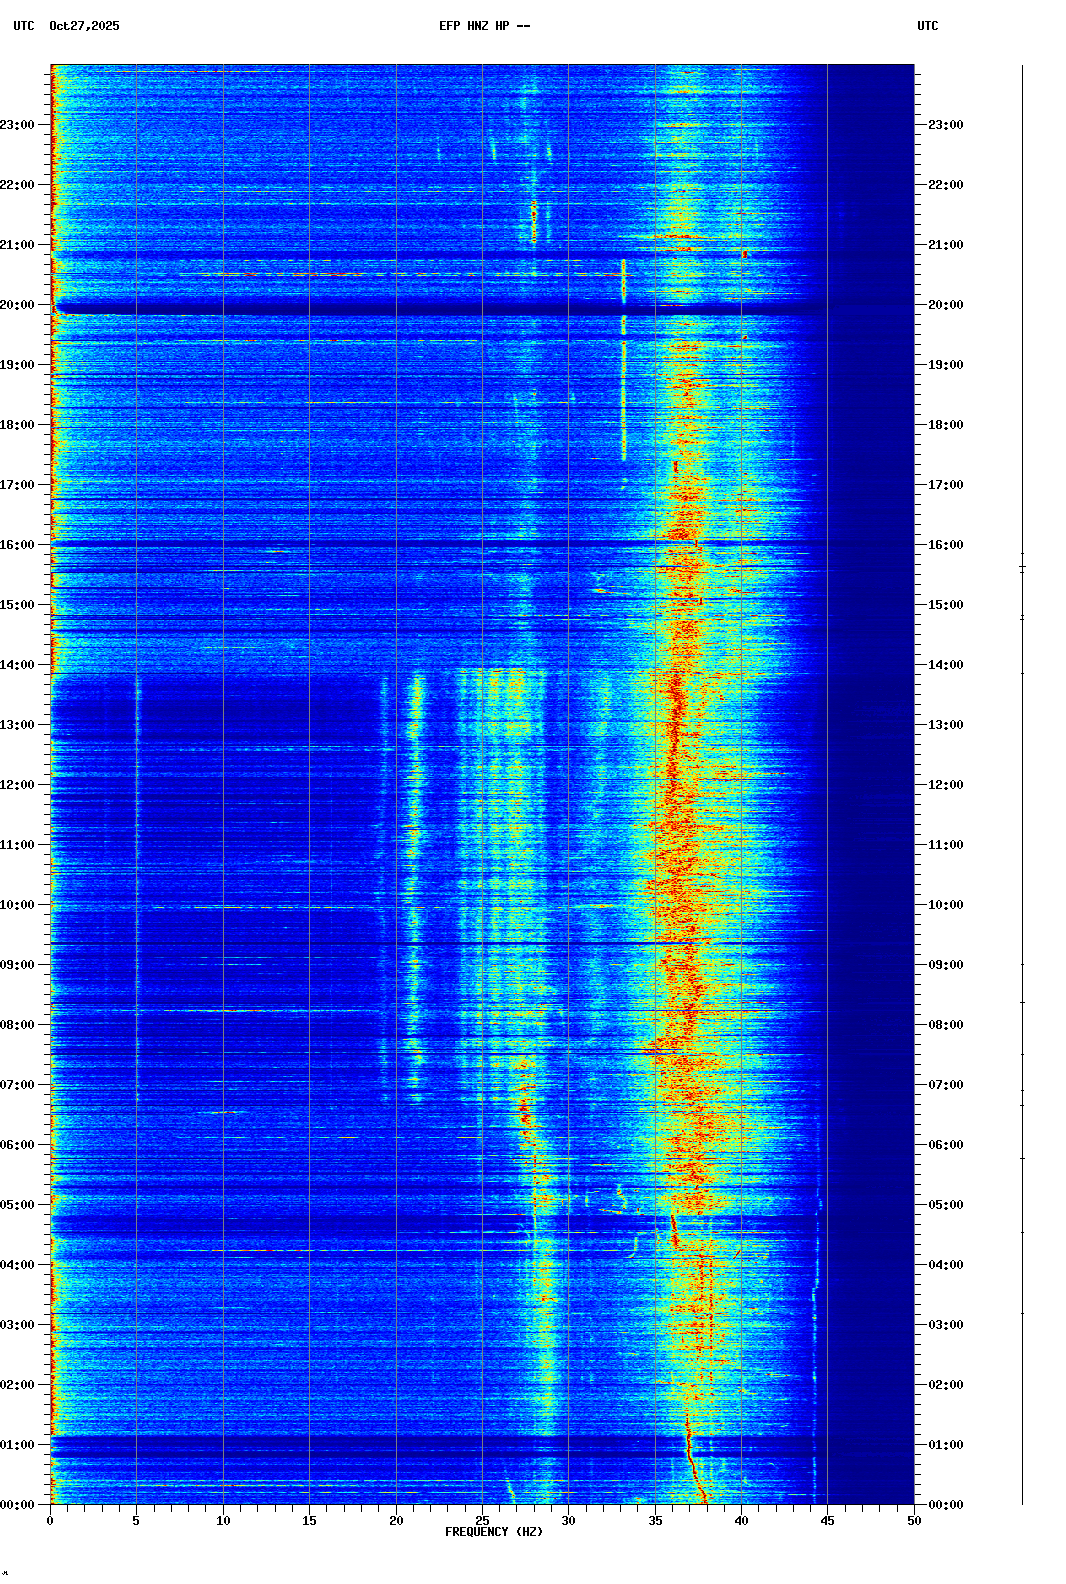Click the UTC label in the top-right corner
This screenshot has height=1584, width=1066.
(927, 26)
